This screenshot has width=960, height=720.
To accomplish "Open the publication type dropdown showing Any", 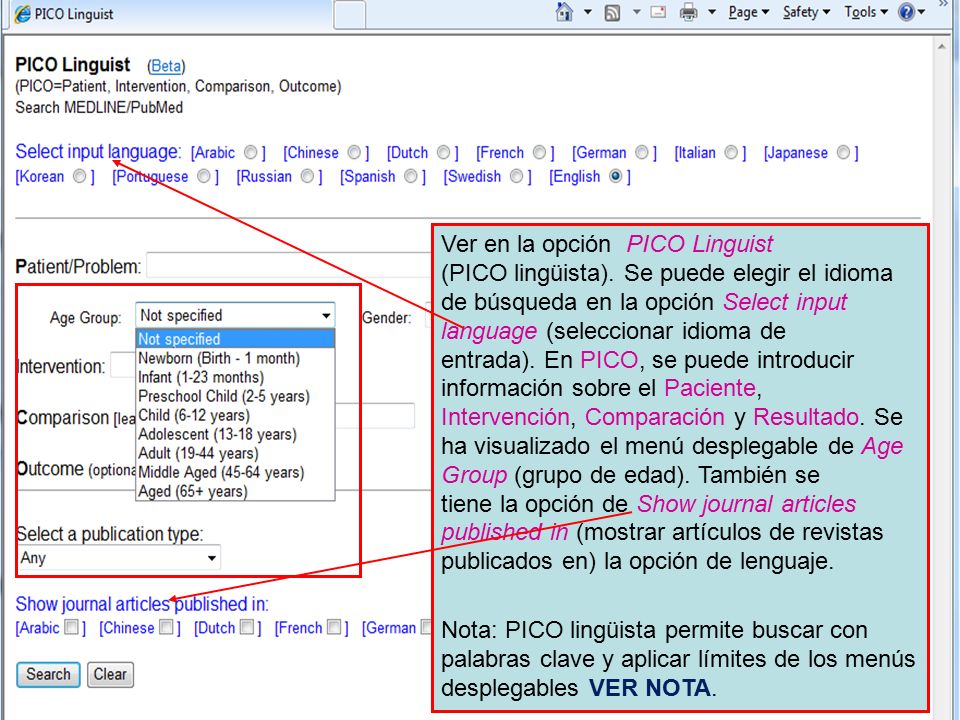I will pyautogui.click(x=119, y=558).
